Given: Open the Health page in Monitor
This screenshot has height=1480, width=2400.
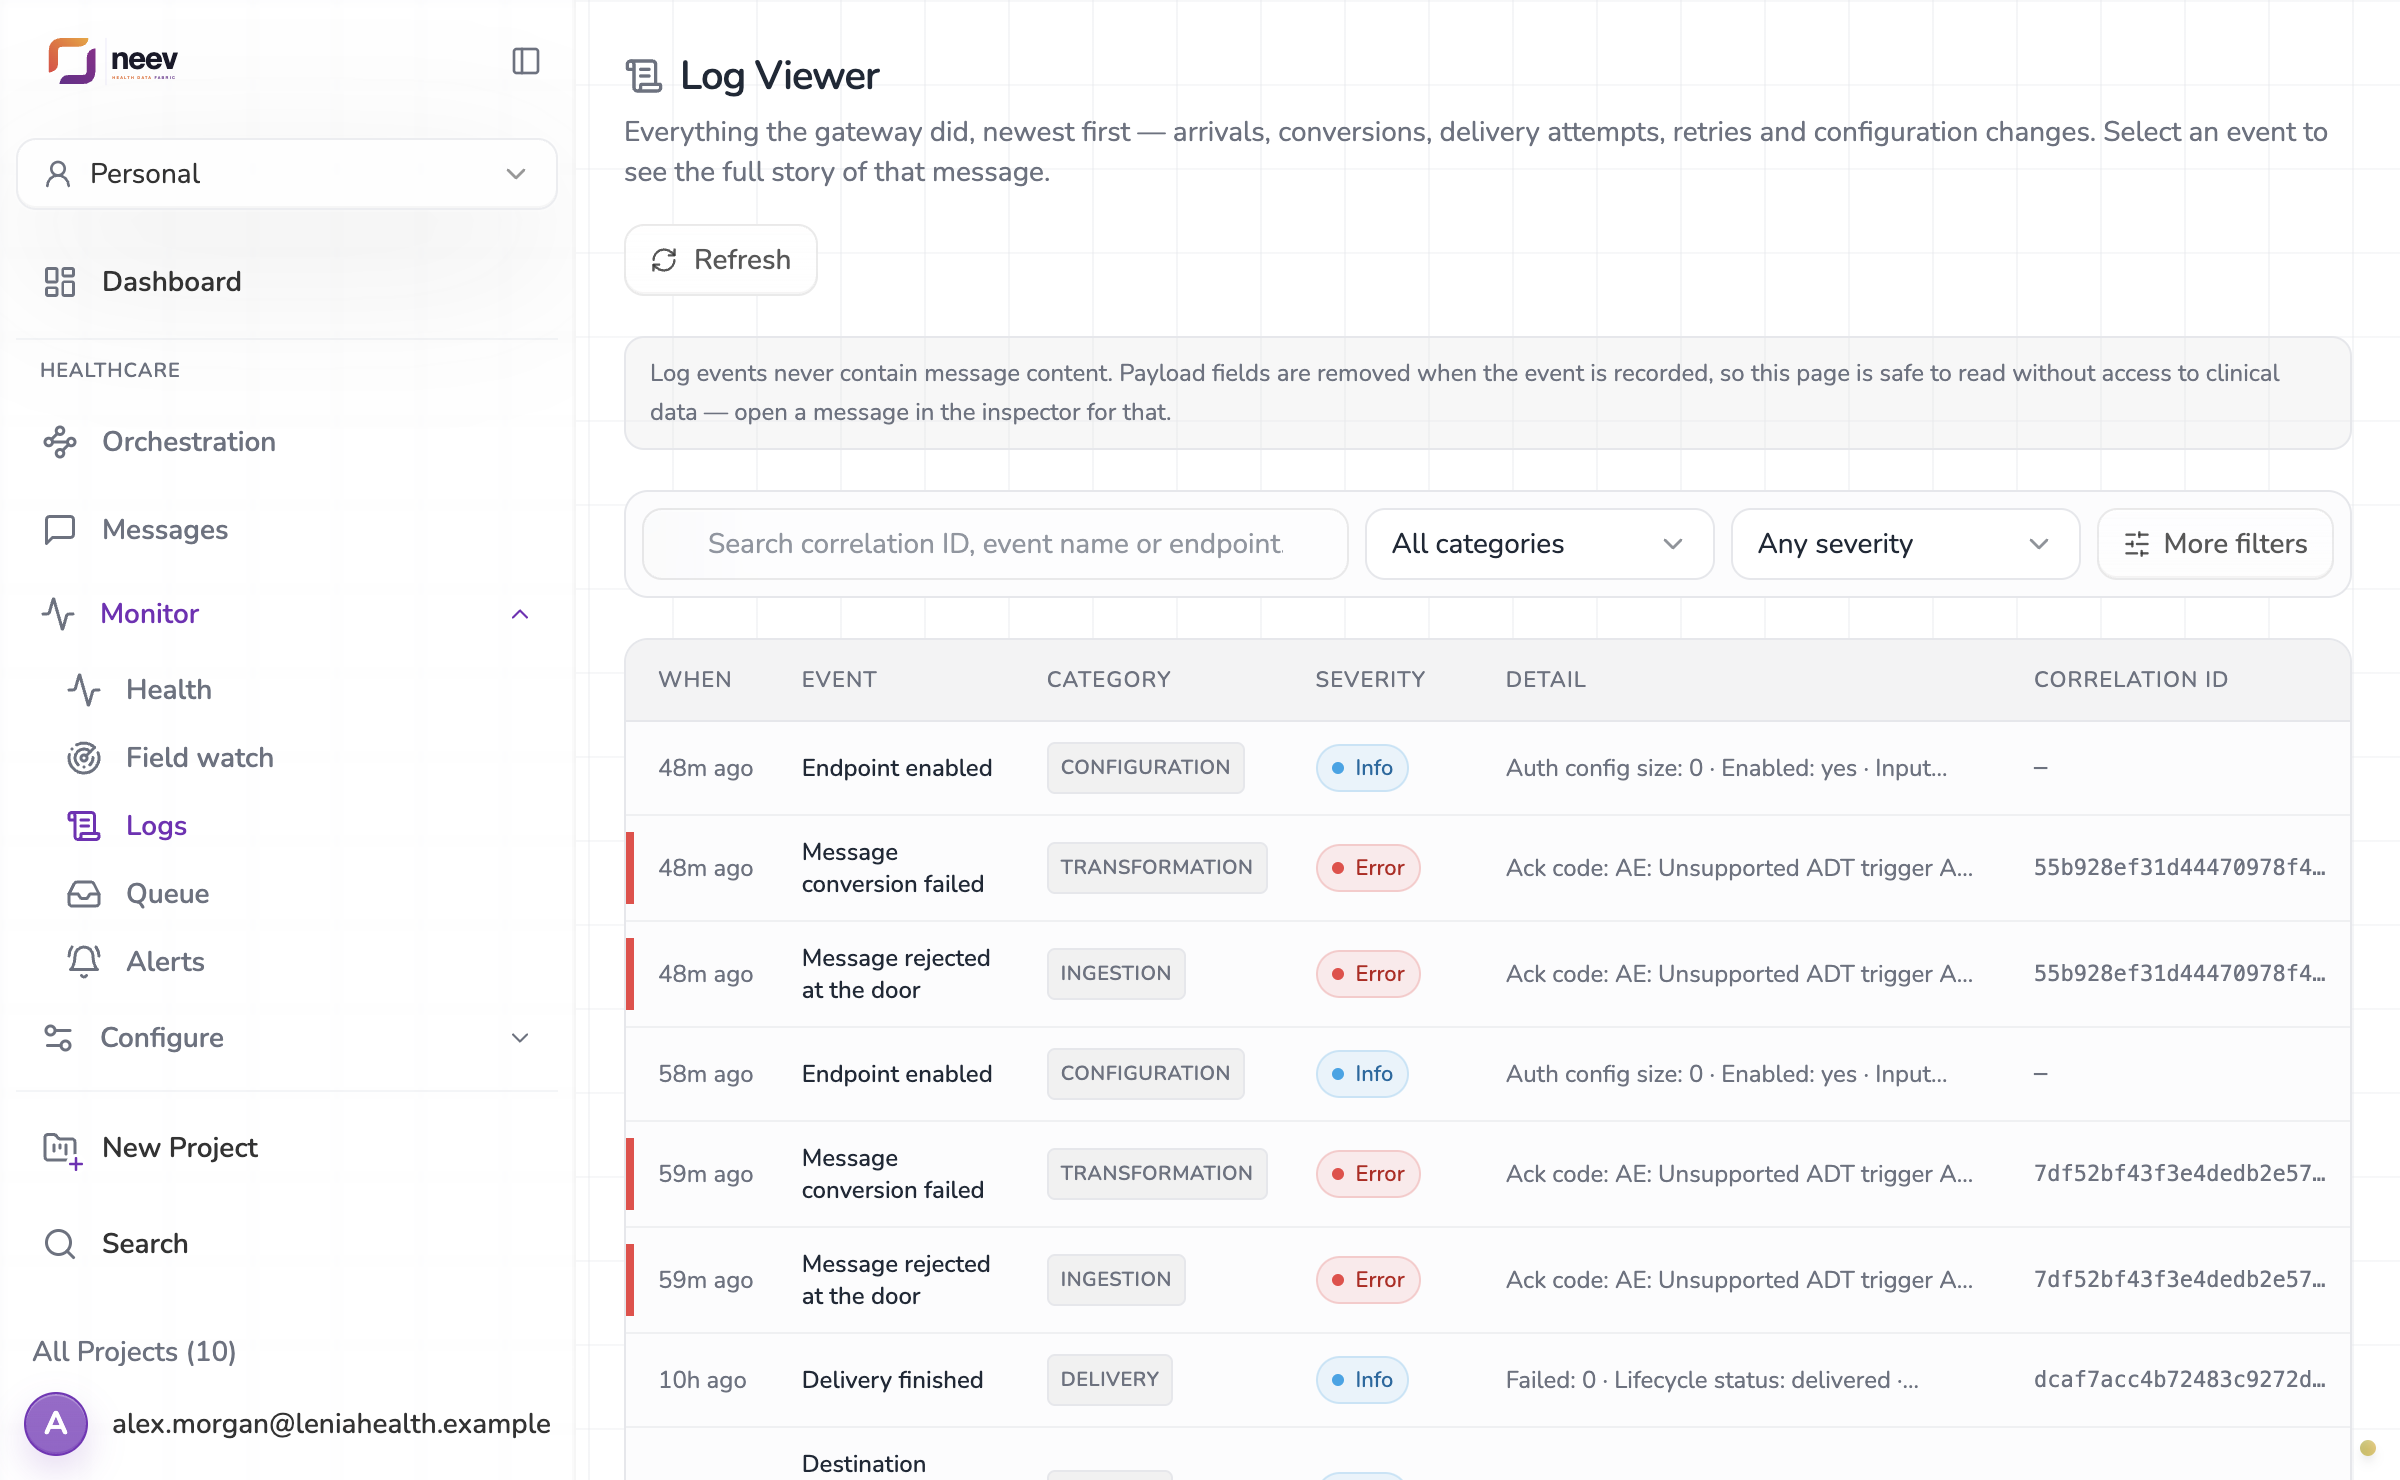Looking at the screenshot, I should [169, 690].
